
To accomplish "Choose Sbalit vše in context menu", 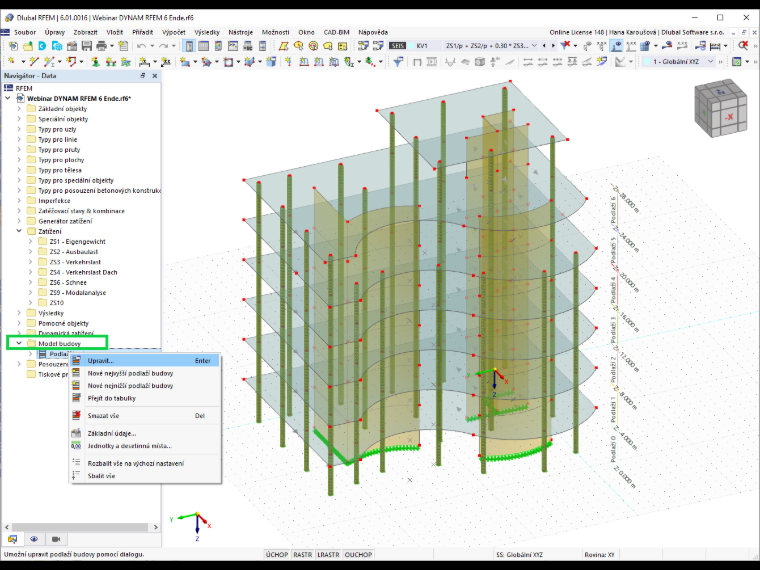I will (145, 476).
